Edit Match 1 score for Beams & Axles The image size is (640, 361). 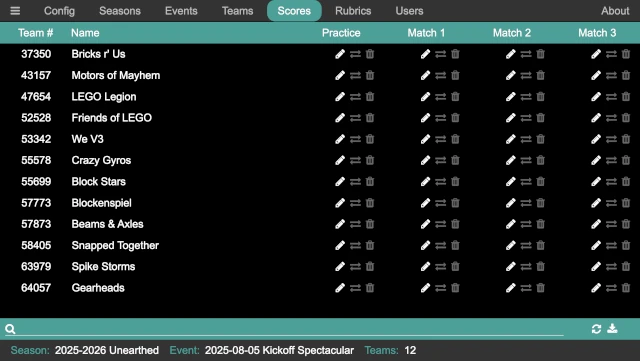click(425, 224)
